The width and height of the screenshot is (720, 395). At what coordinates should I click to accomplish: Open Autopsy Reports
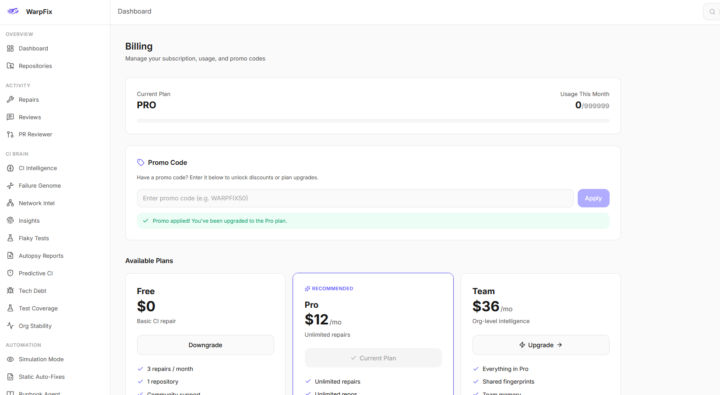pyautogui.click(x=41, y=255)
